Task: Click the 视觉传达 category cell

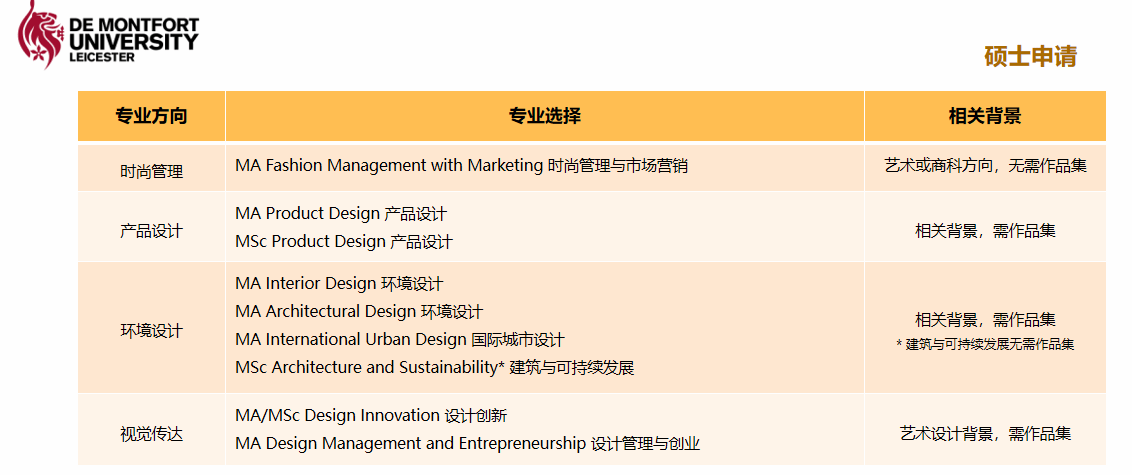Action: (x=151, y=435)
